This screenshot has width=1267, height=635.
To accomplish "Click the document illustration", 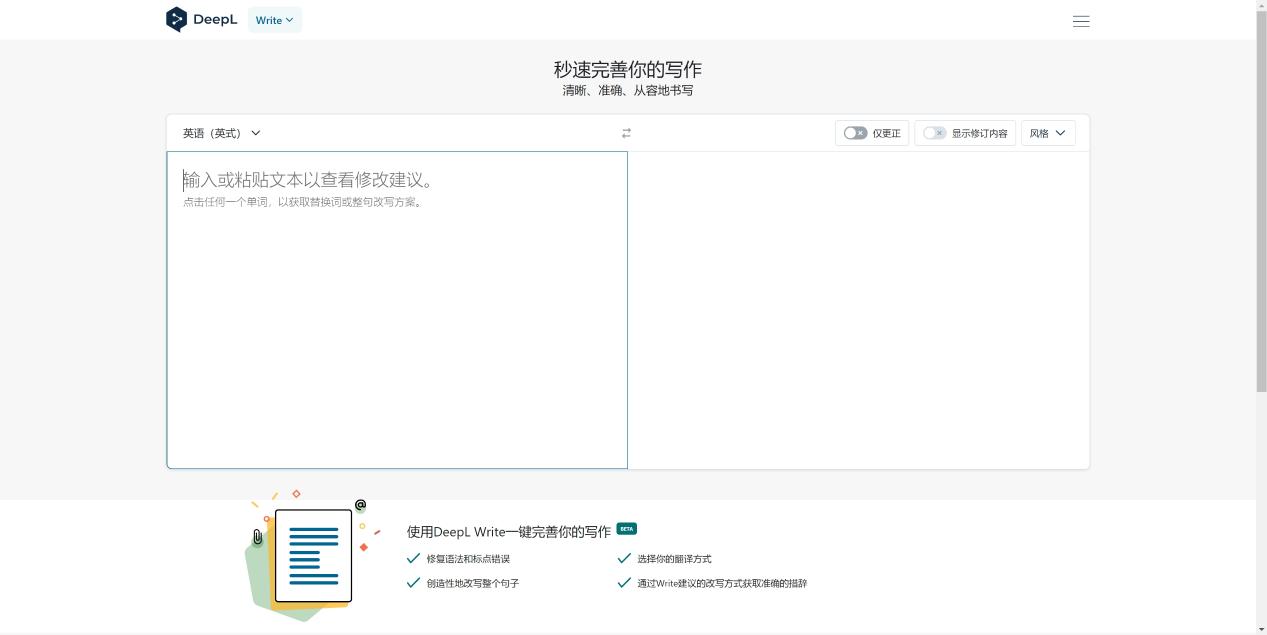I will [x=313, y=556].
